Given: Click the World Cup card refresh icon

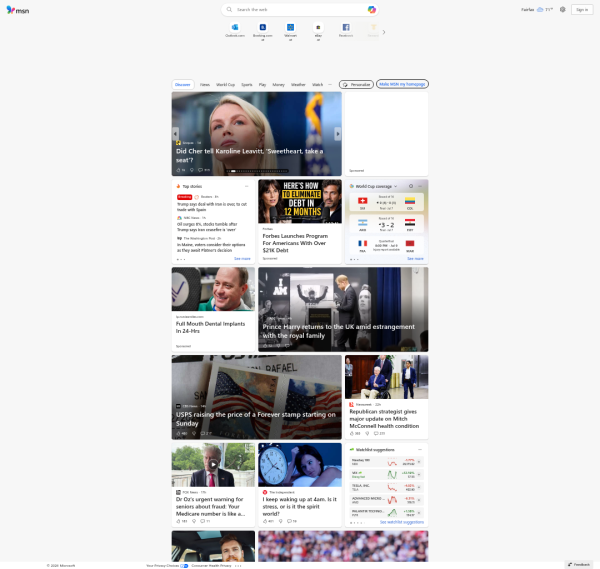Looking at the screenshot, I should (x=411, y=186).
